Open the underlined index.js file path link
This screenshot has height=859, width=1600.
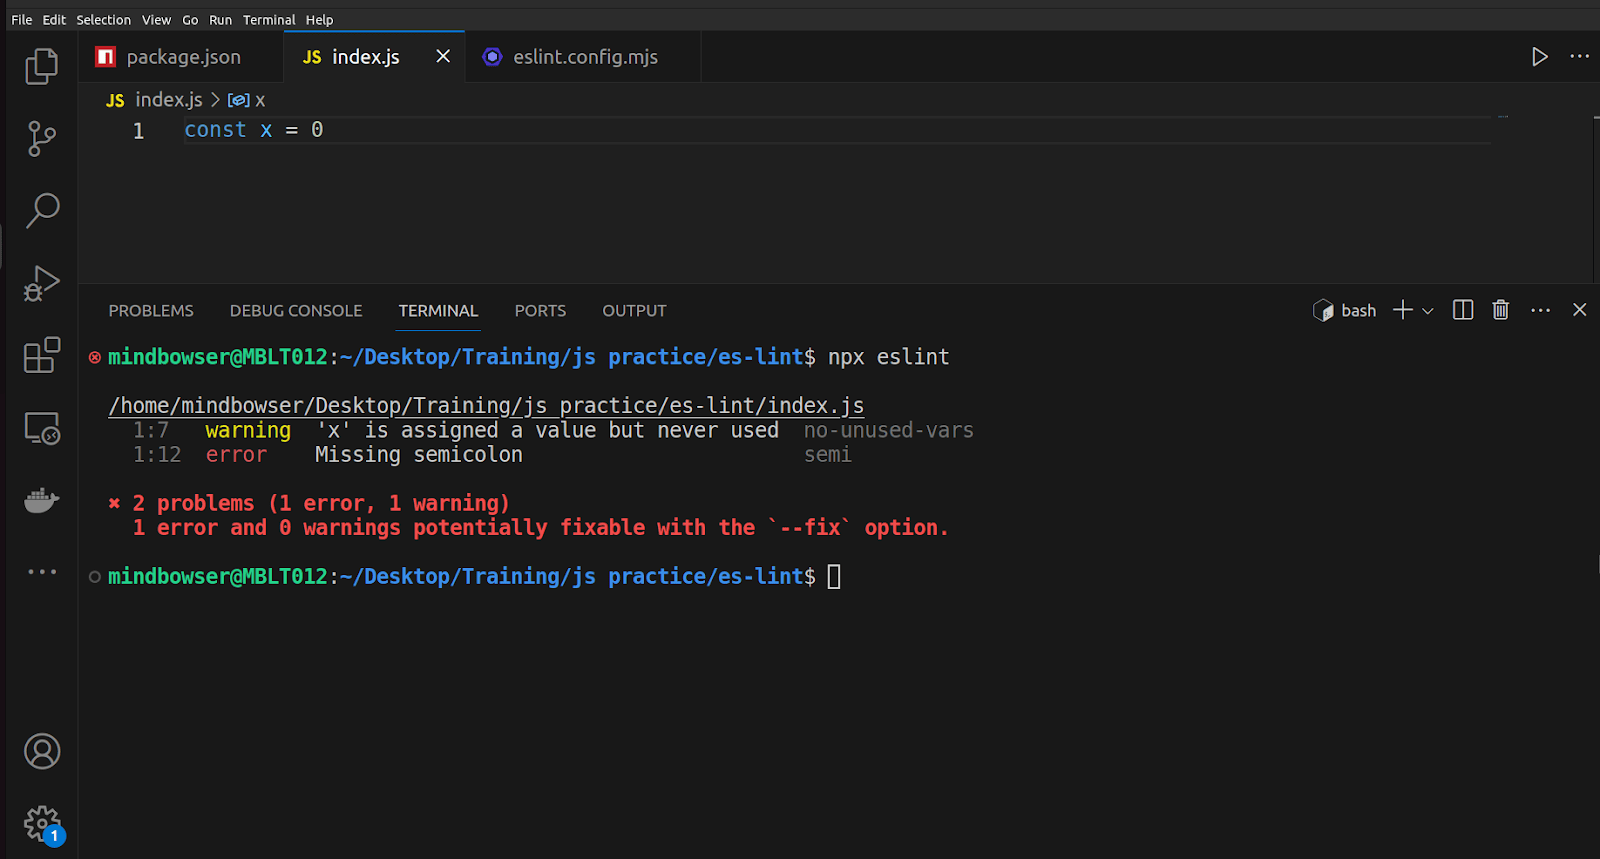(486, 405)
